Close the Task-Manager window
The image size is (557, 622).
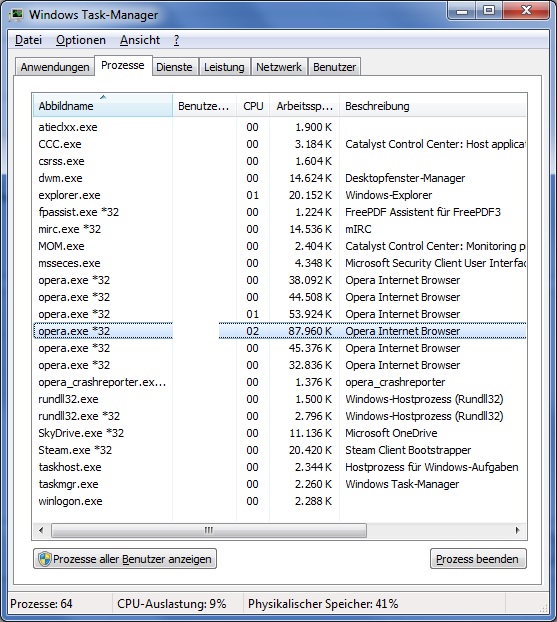[526, 11]
